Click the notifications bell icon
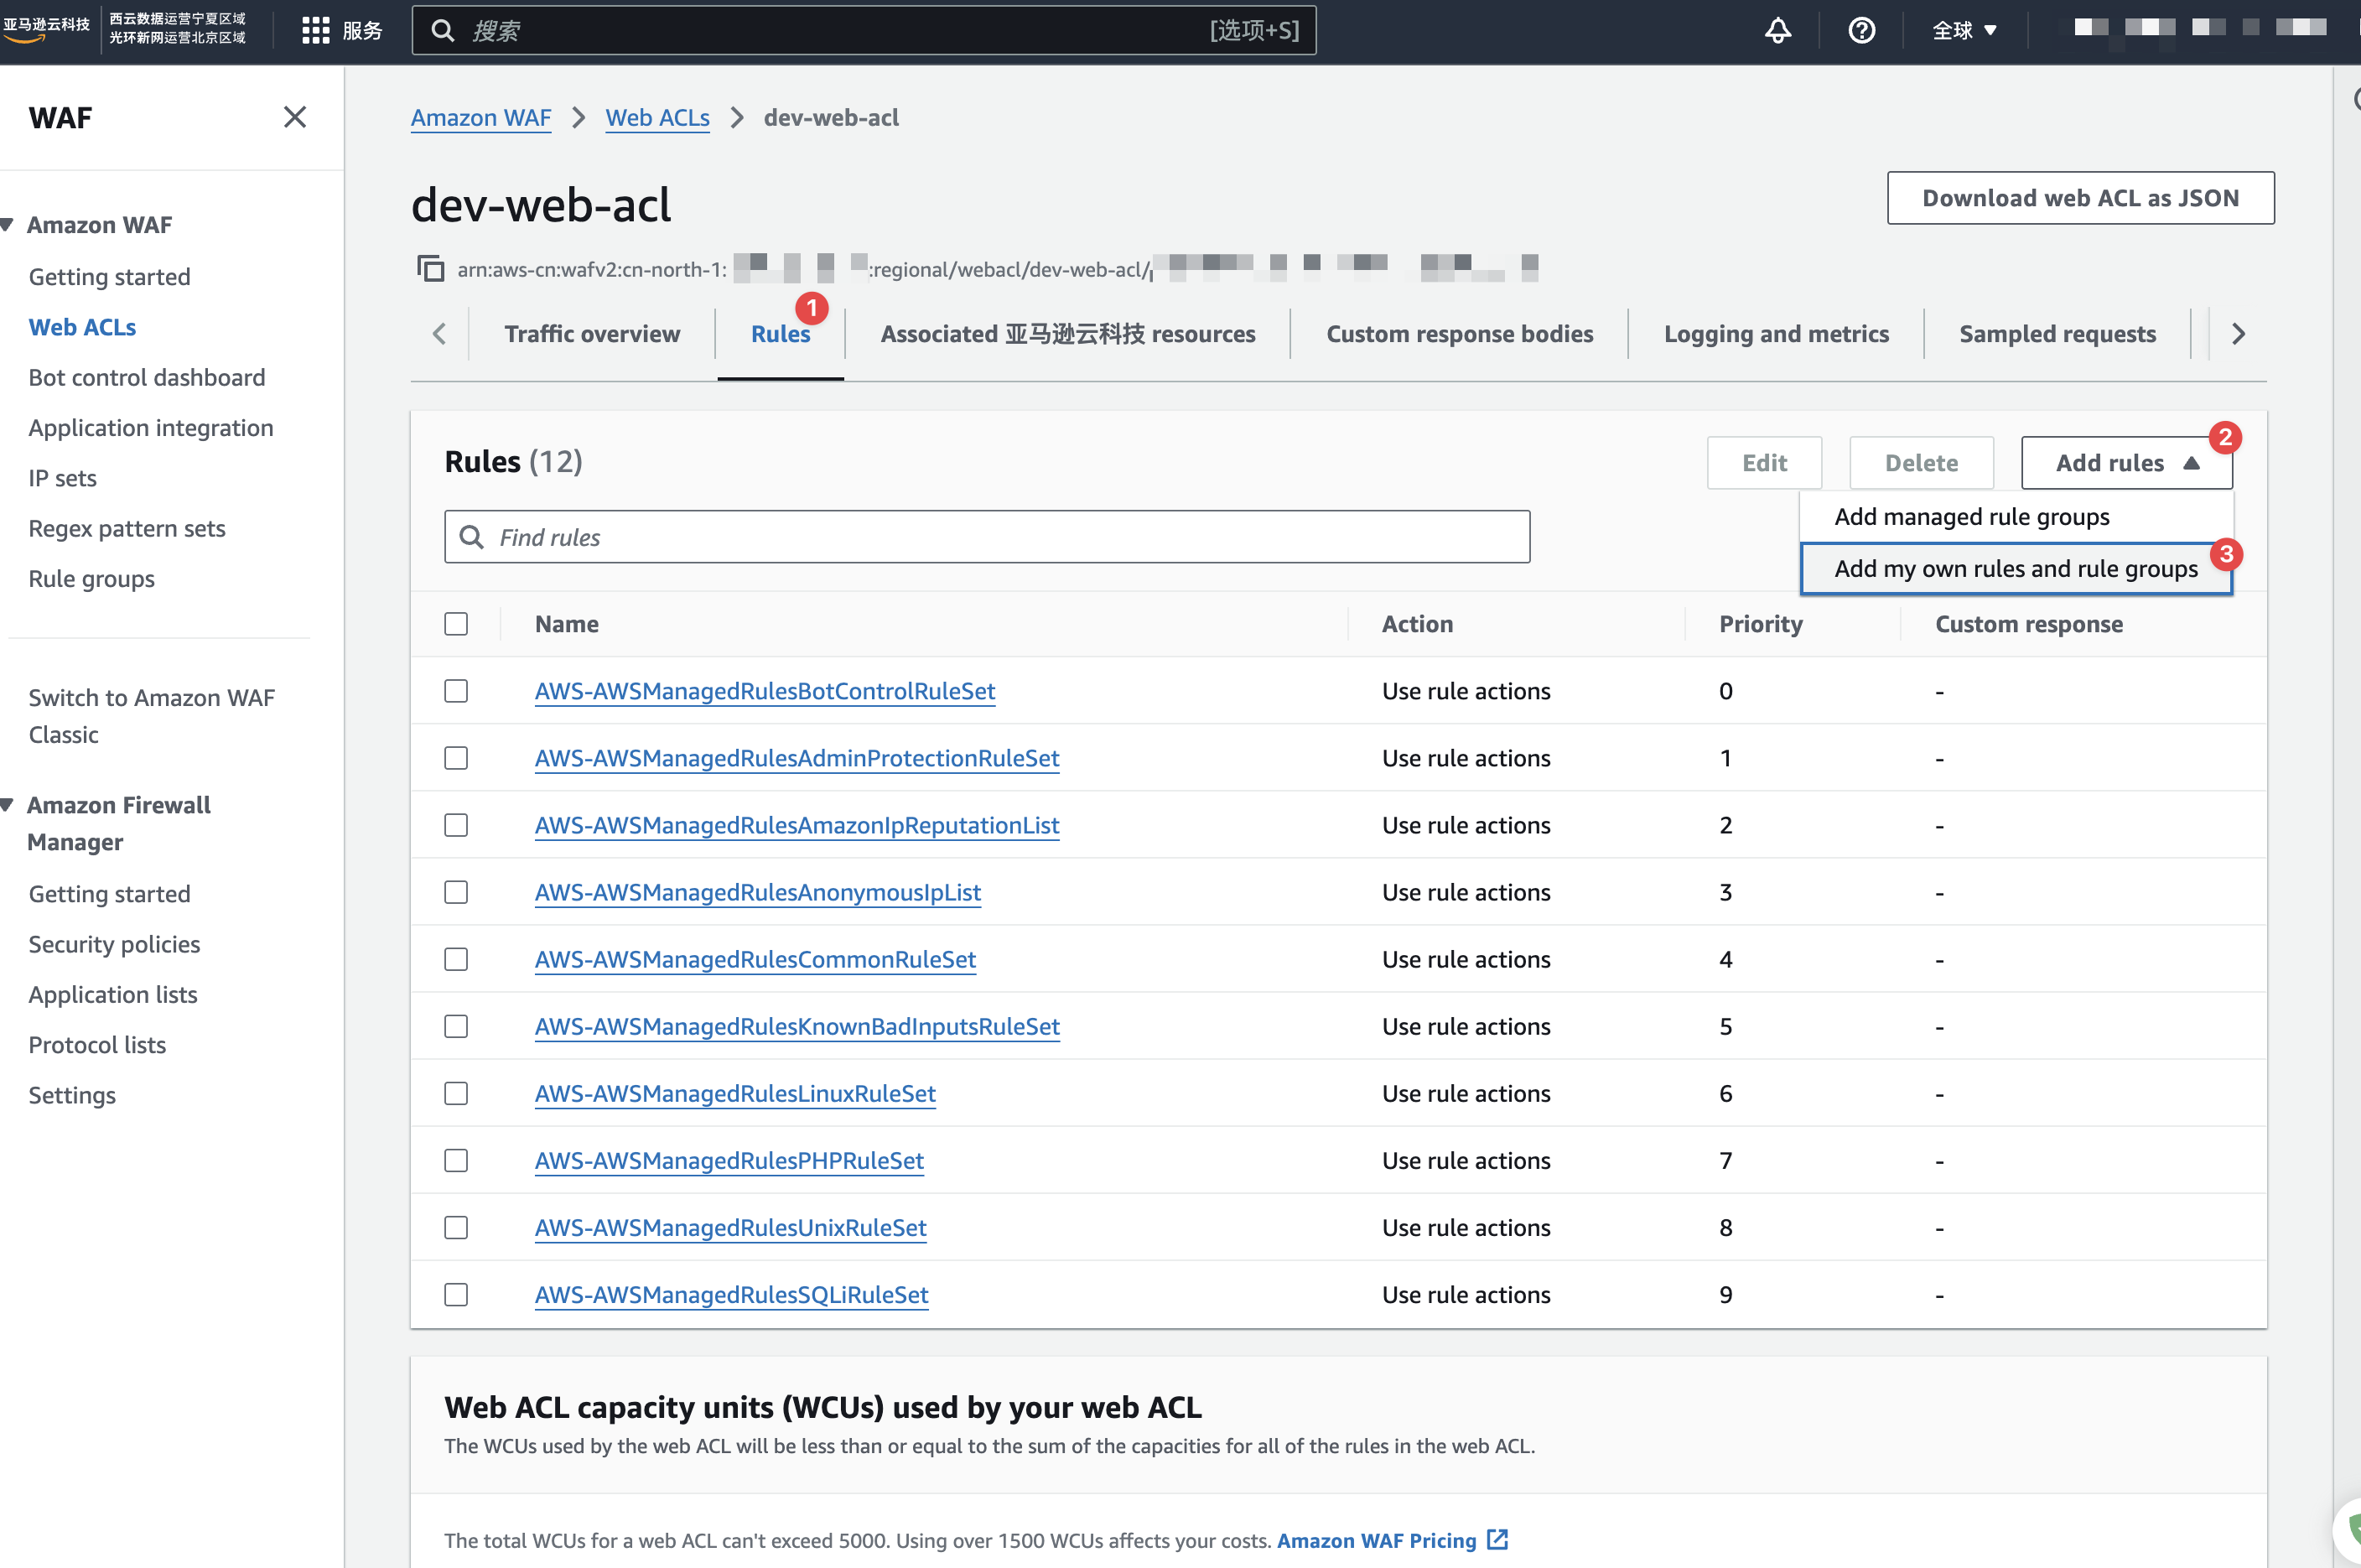Screen dimensions: 2361x1568 (x=1777, y=30)
